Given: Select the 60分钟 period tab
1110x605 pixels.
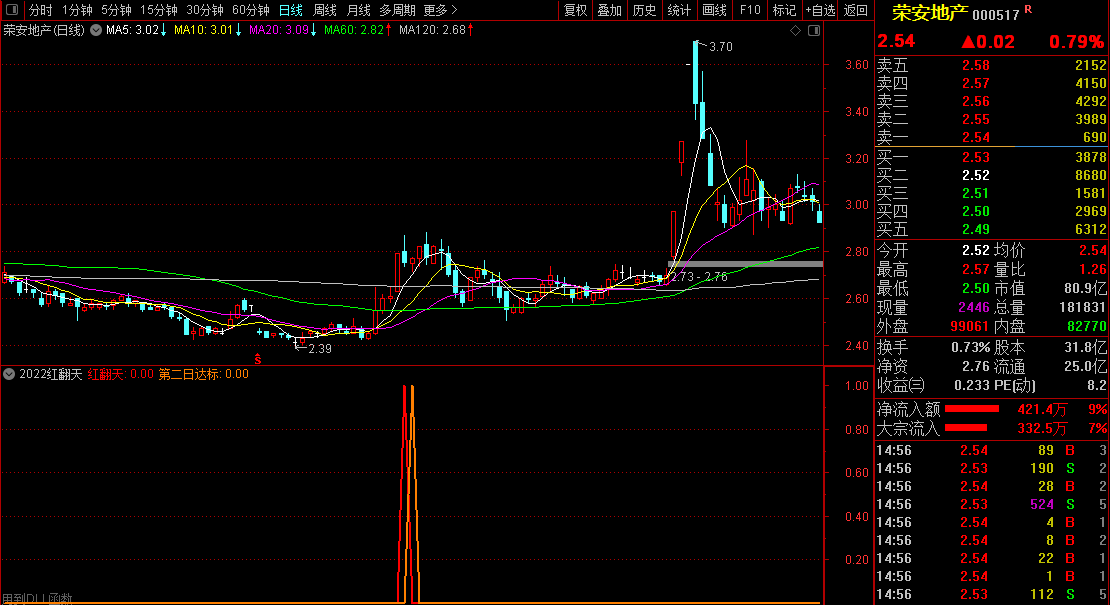Looking at the screenshot, I should click(251, 10).
